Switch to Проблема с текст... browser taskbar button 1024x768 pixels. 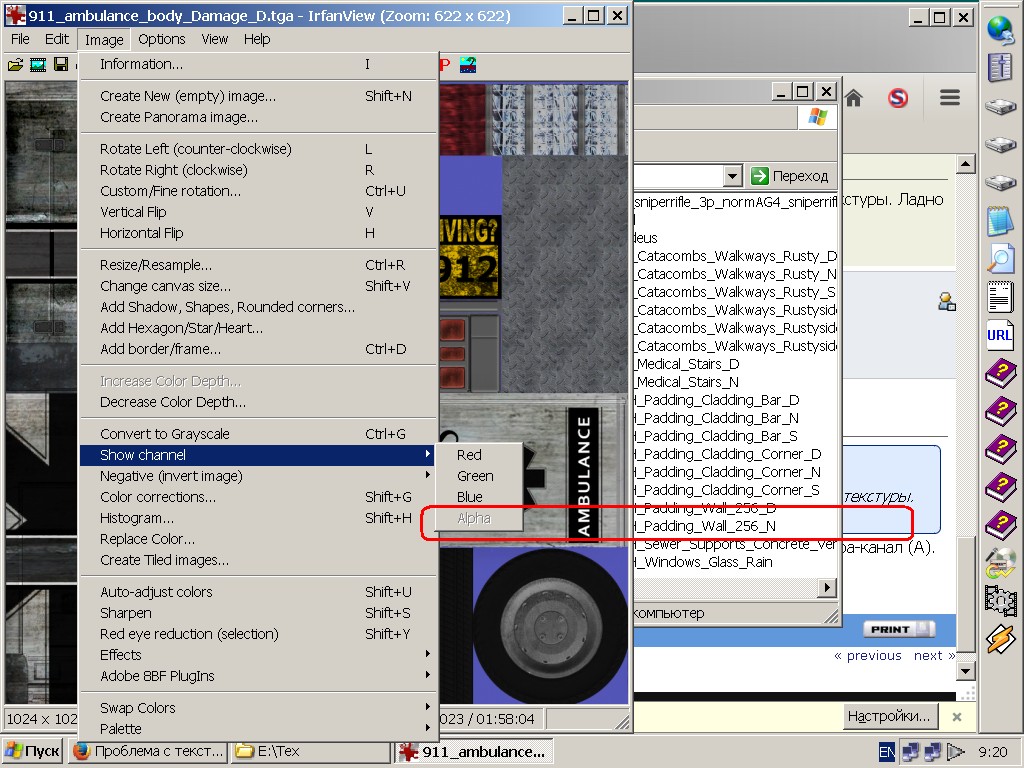point(149,752)
